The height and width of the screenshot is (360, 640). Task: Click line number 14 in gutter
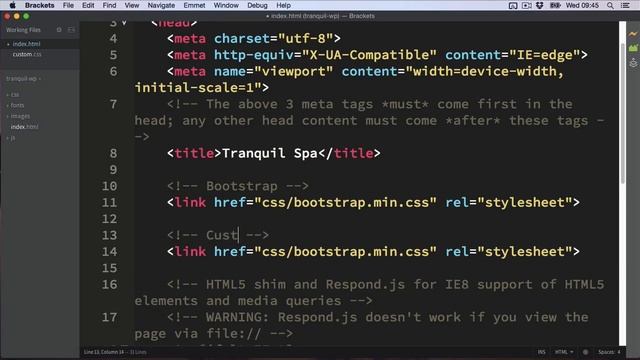(x=109, y=251)
